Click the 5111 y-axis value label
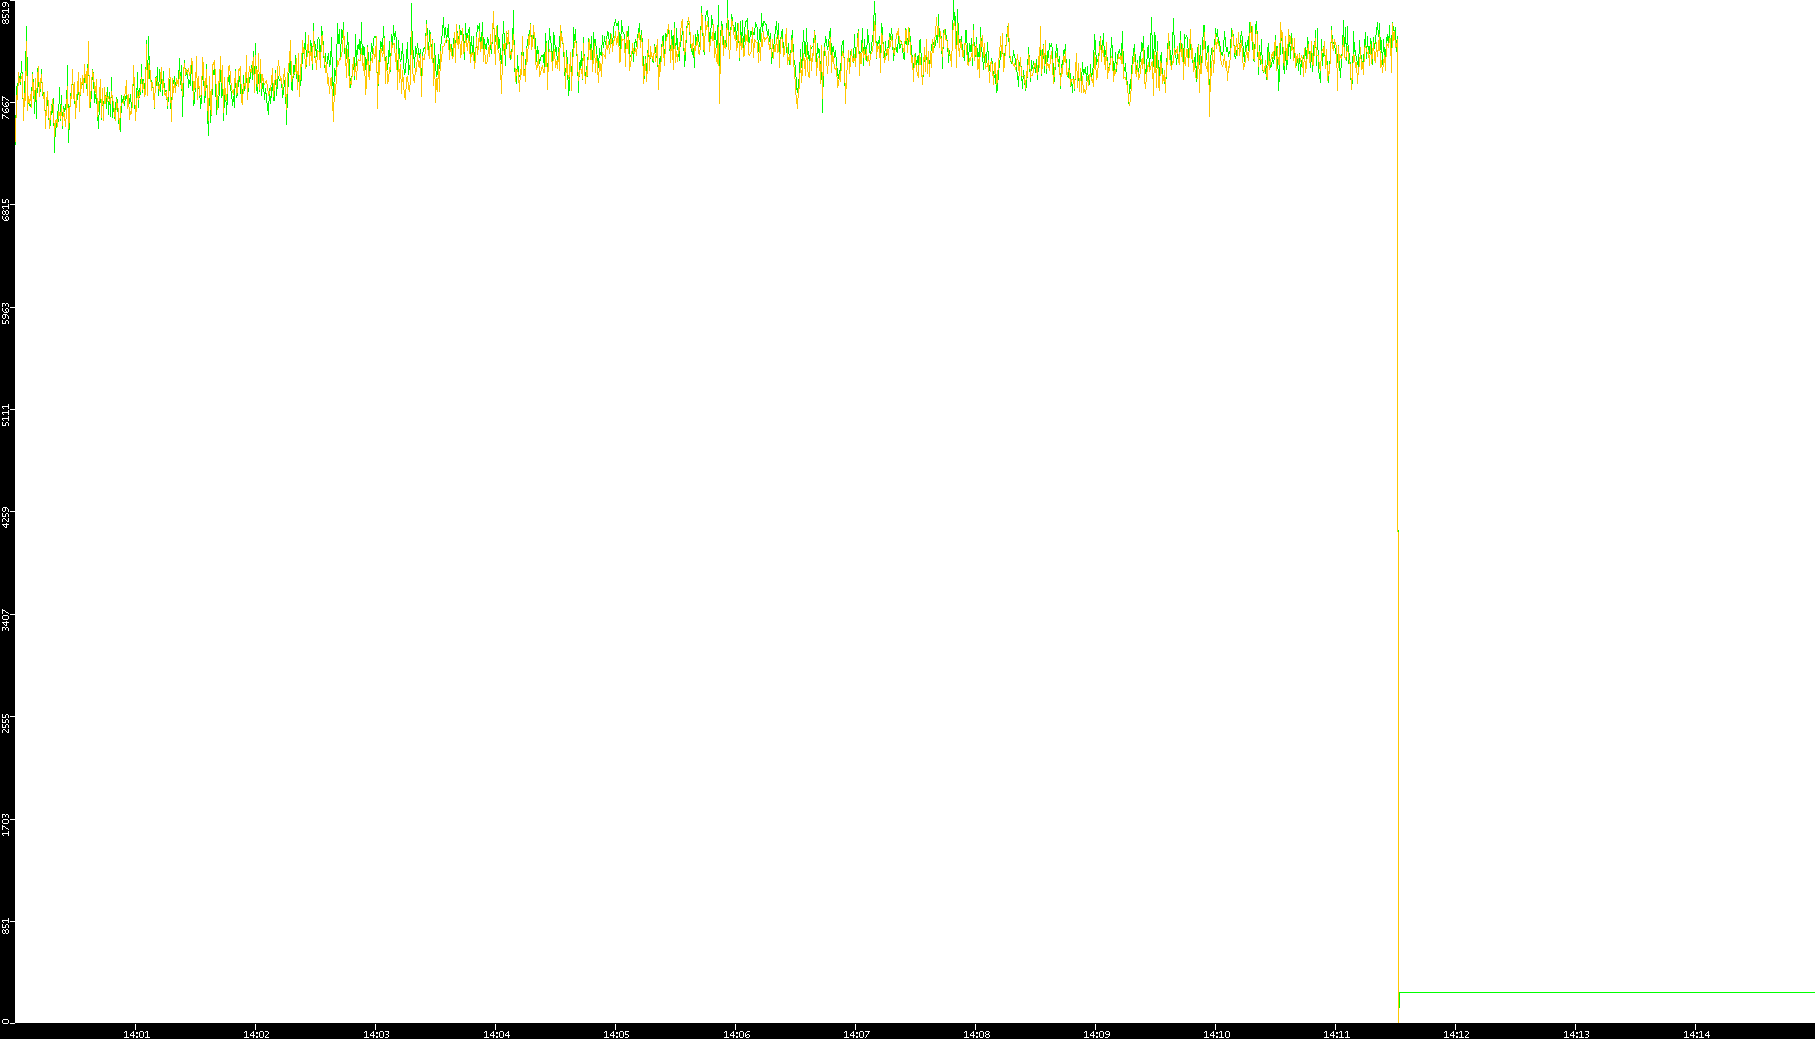 click(6, 415)
